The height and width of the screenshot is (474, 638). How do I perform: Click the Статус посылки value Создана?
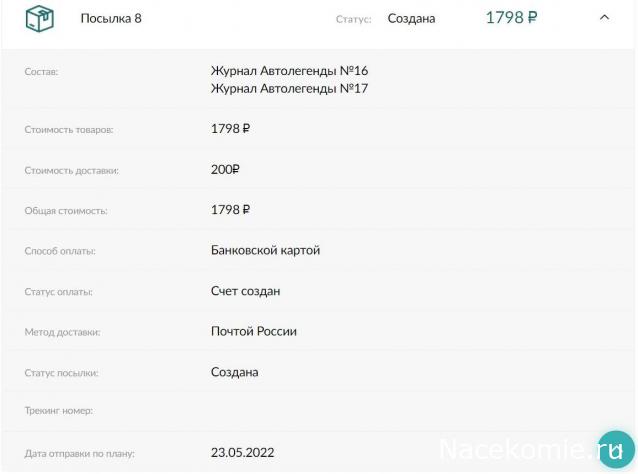click(x=234, y=372)
